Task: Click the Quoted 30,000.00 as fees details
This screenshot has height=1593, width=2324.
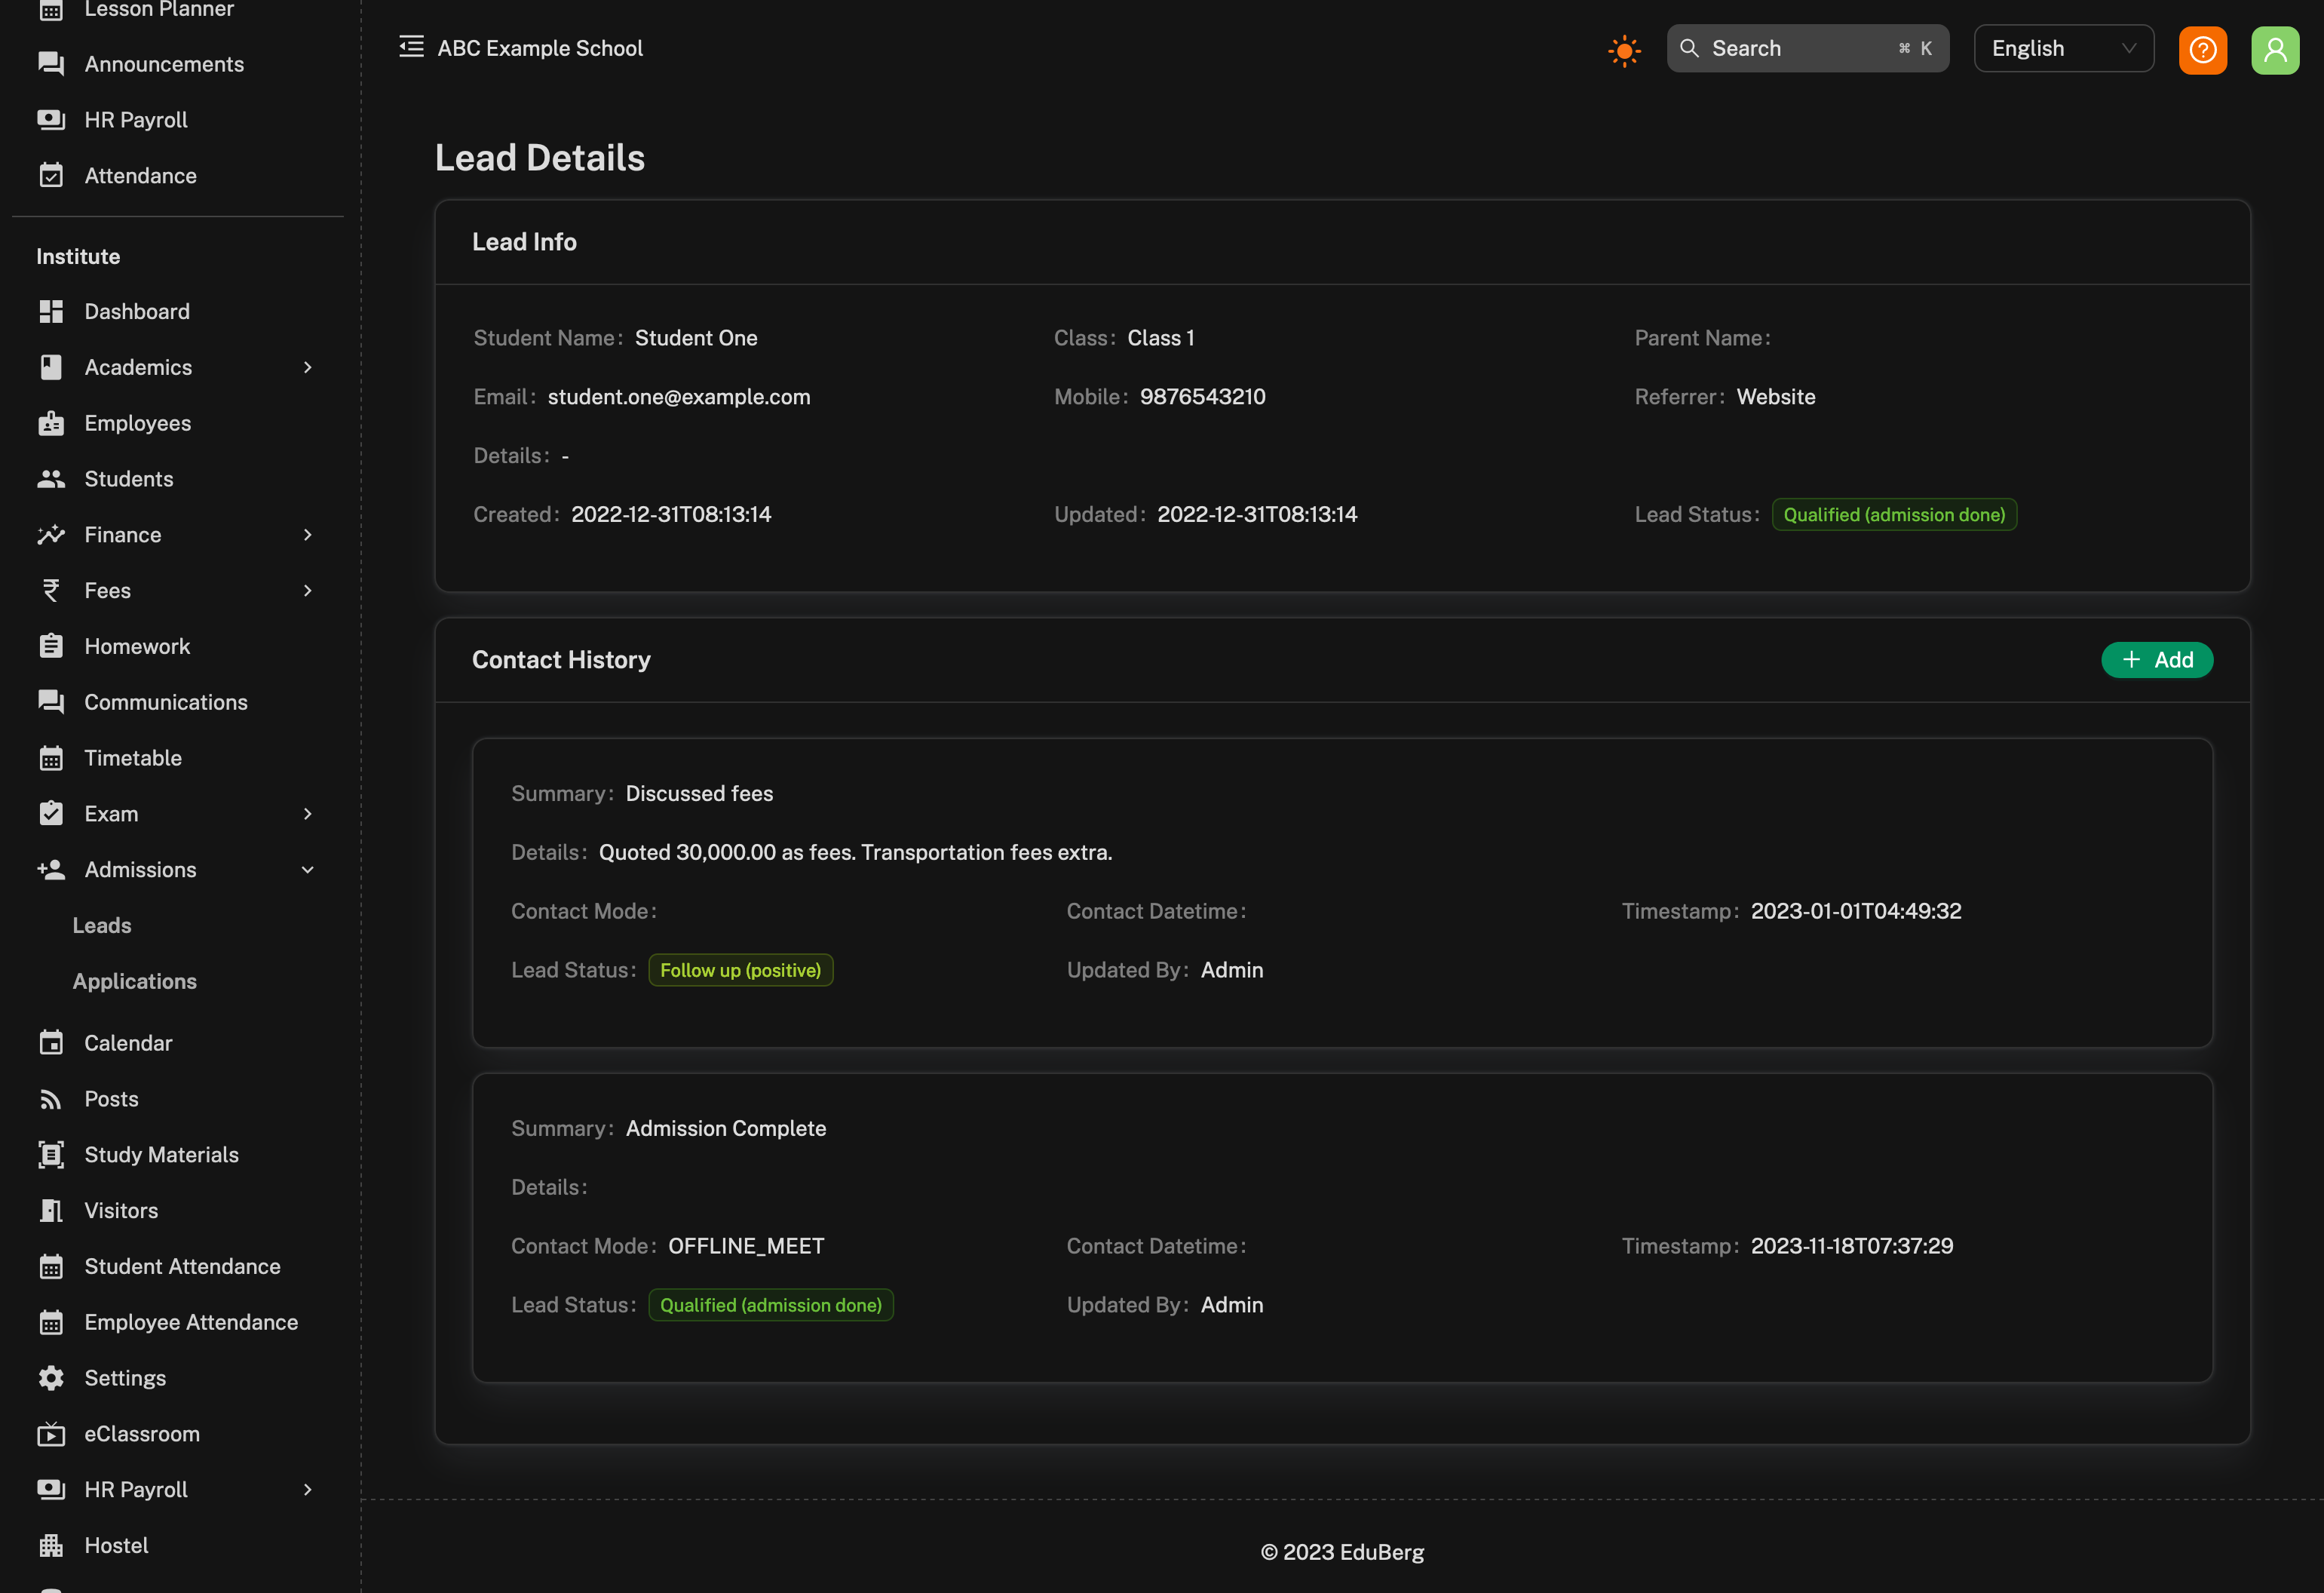Action: coord(855,852)
